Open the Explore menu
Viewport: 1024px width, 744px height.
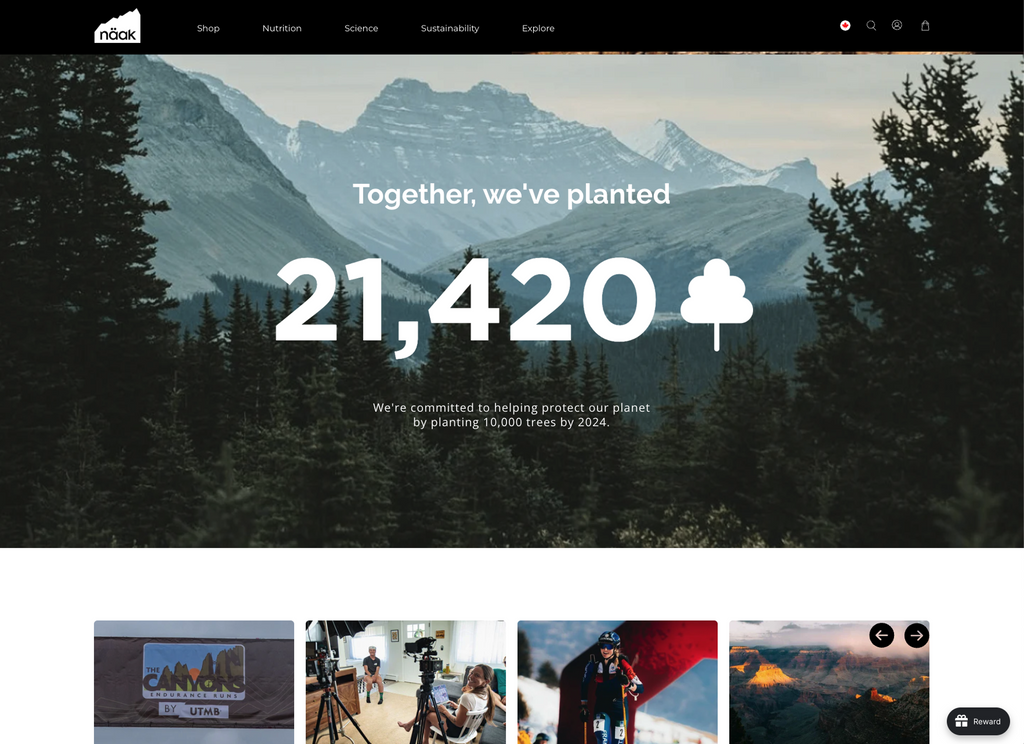tap(538, 28)
